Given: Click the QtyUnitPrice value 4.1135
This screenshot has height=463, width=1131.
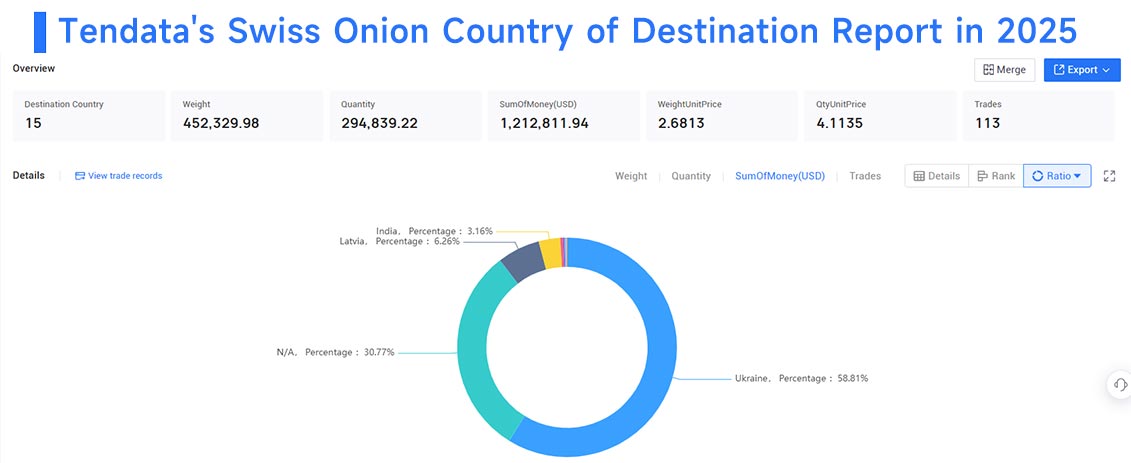Looking at the screenshot, I should [x=839, y=123].
